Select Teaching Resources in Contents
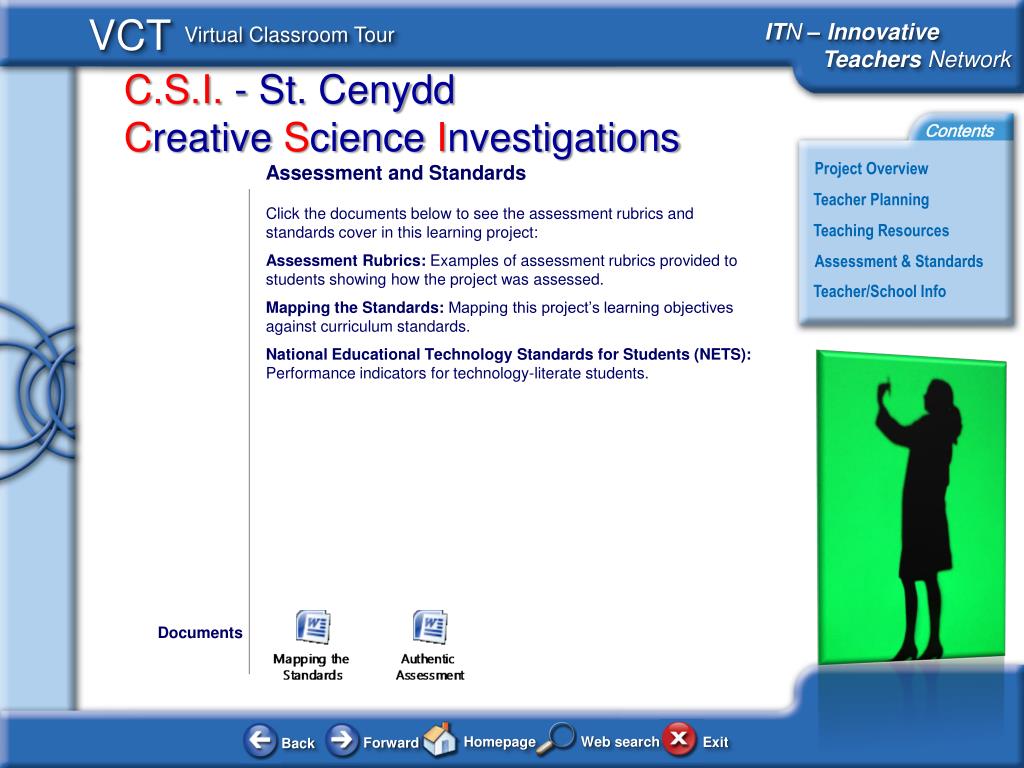This screenshot has width=1024, height=768. pos(881,231)
